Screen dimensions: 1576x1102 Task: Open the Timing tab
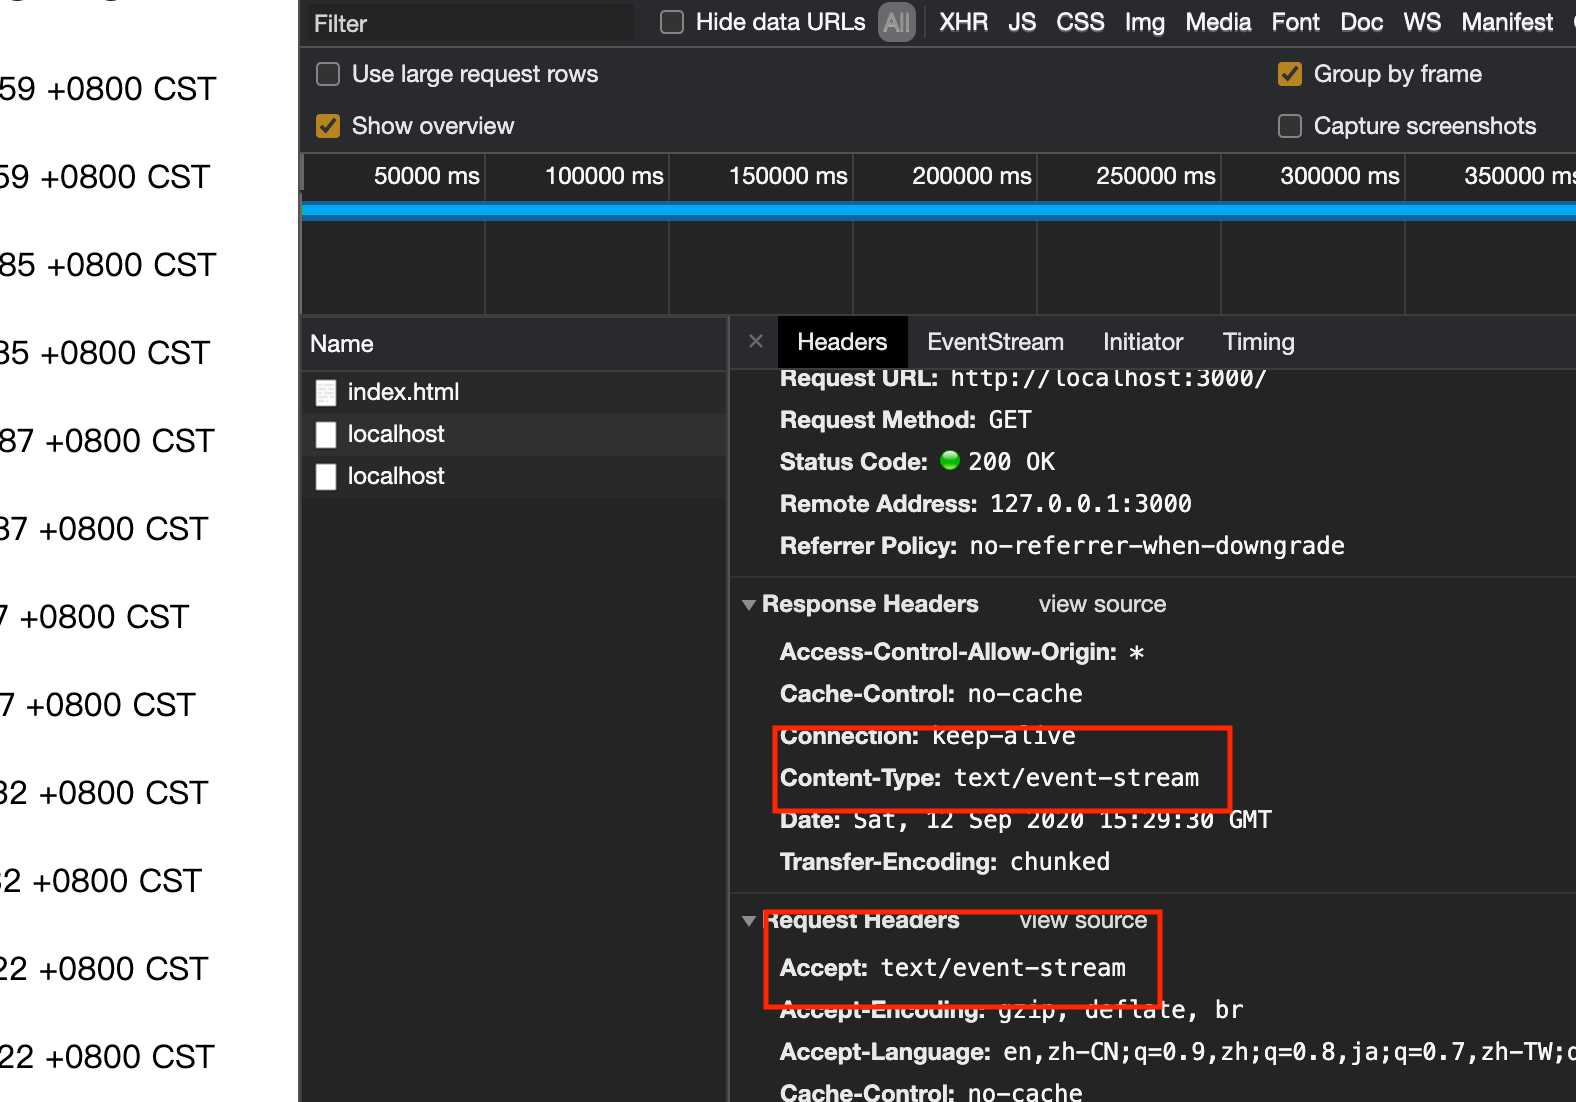tap(1258, 342)
